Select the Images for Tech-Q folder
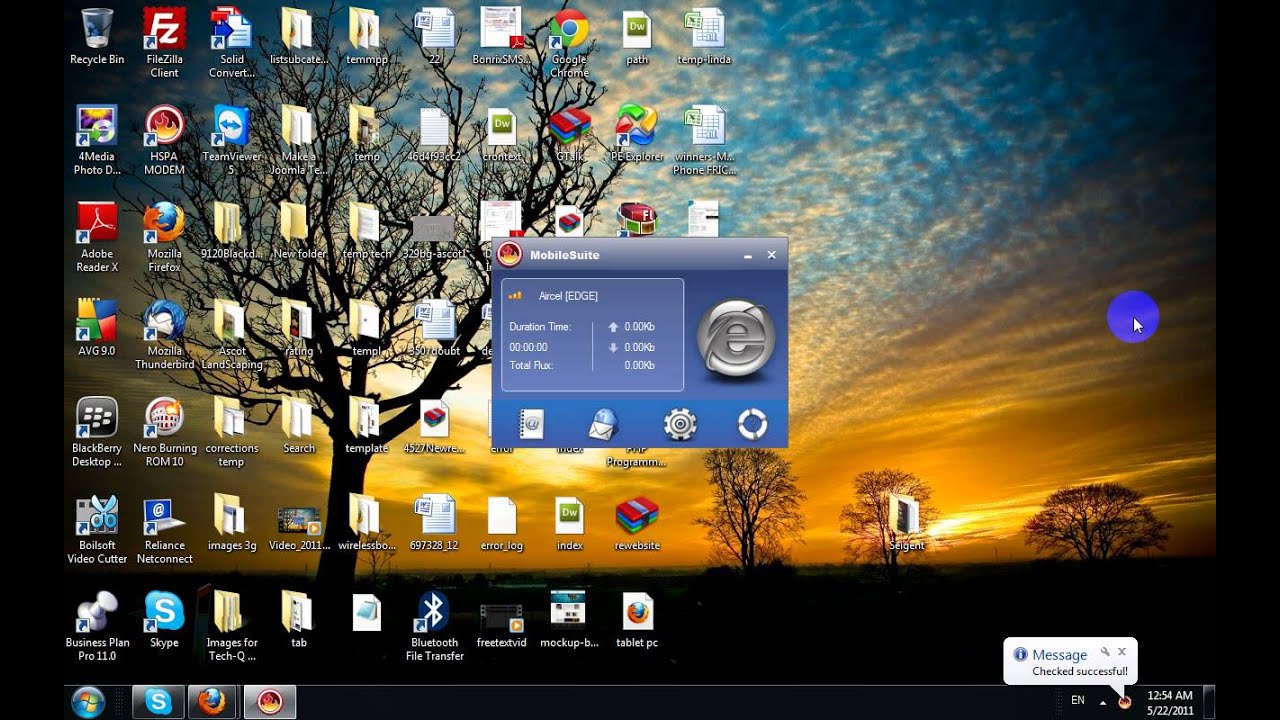This screenshot has height=720, width=1280. click(232, 626)
